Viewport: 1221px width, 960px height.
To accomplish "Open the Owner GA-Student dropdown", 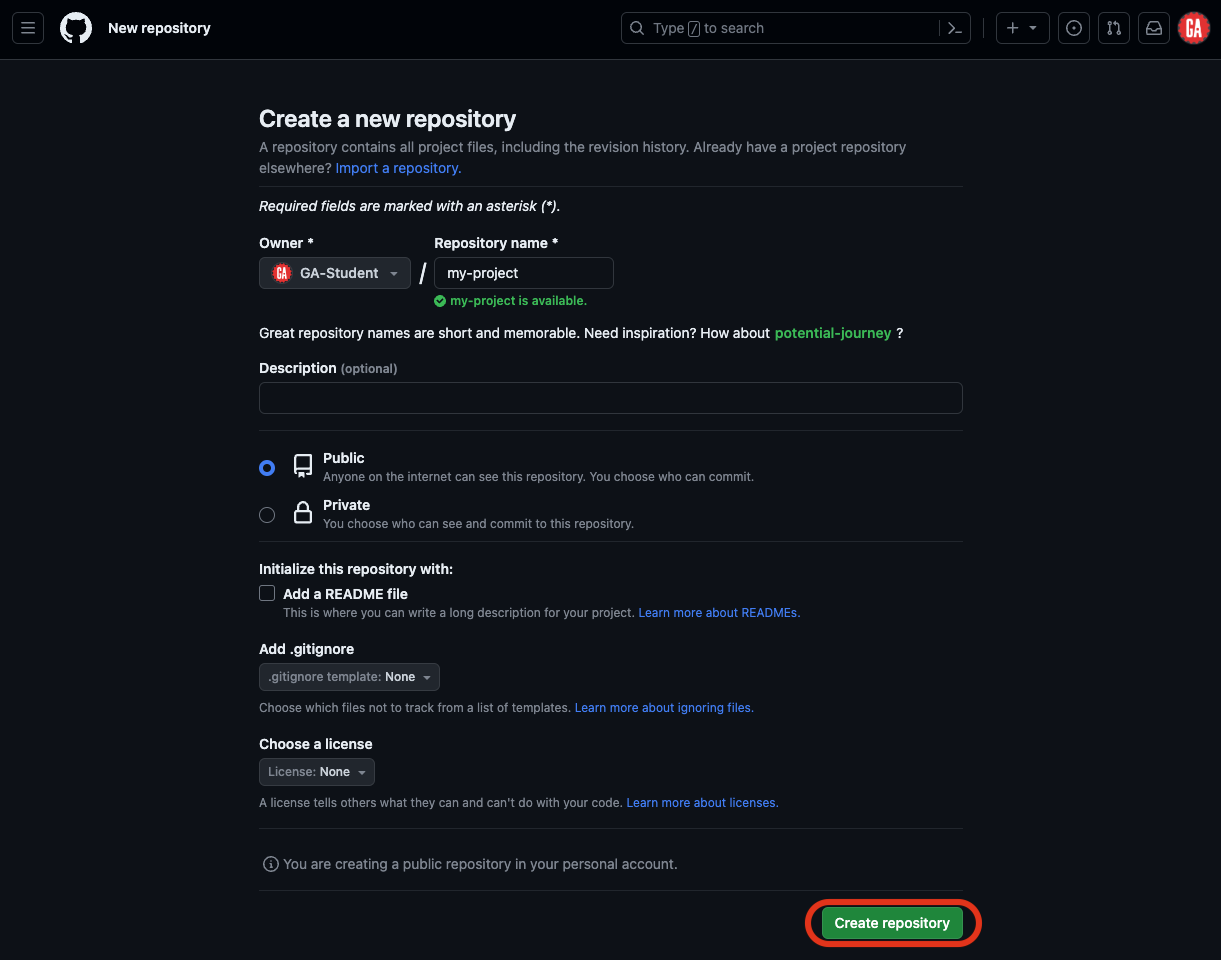I will coord(334,272).
